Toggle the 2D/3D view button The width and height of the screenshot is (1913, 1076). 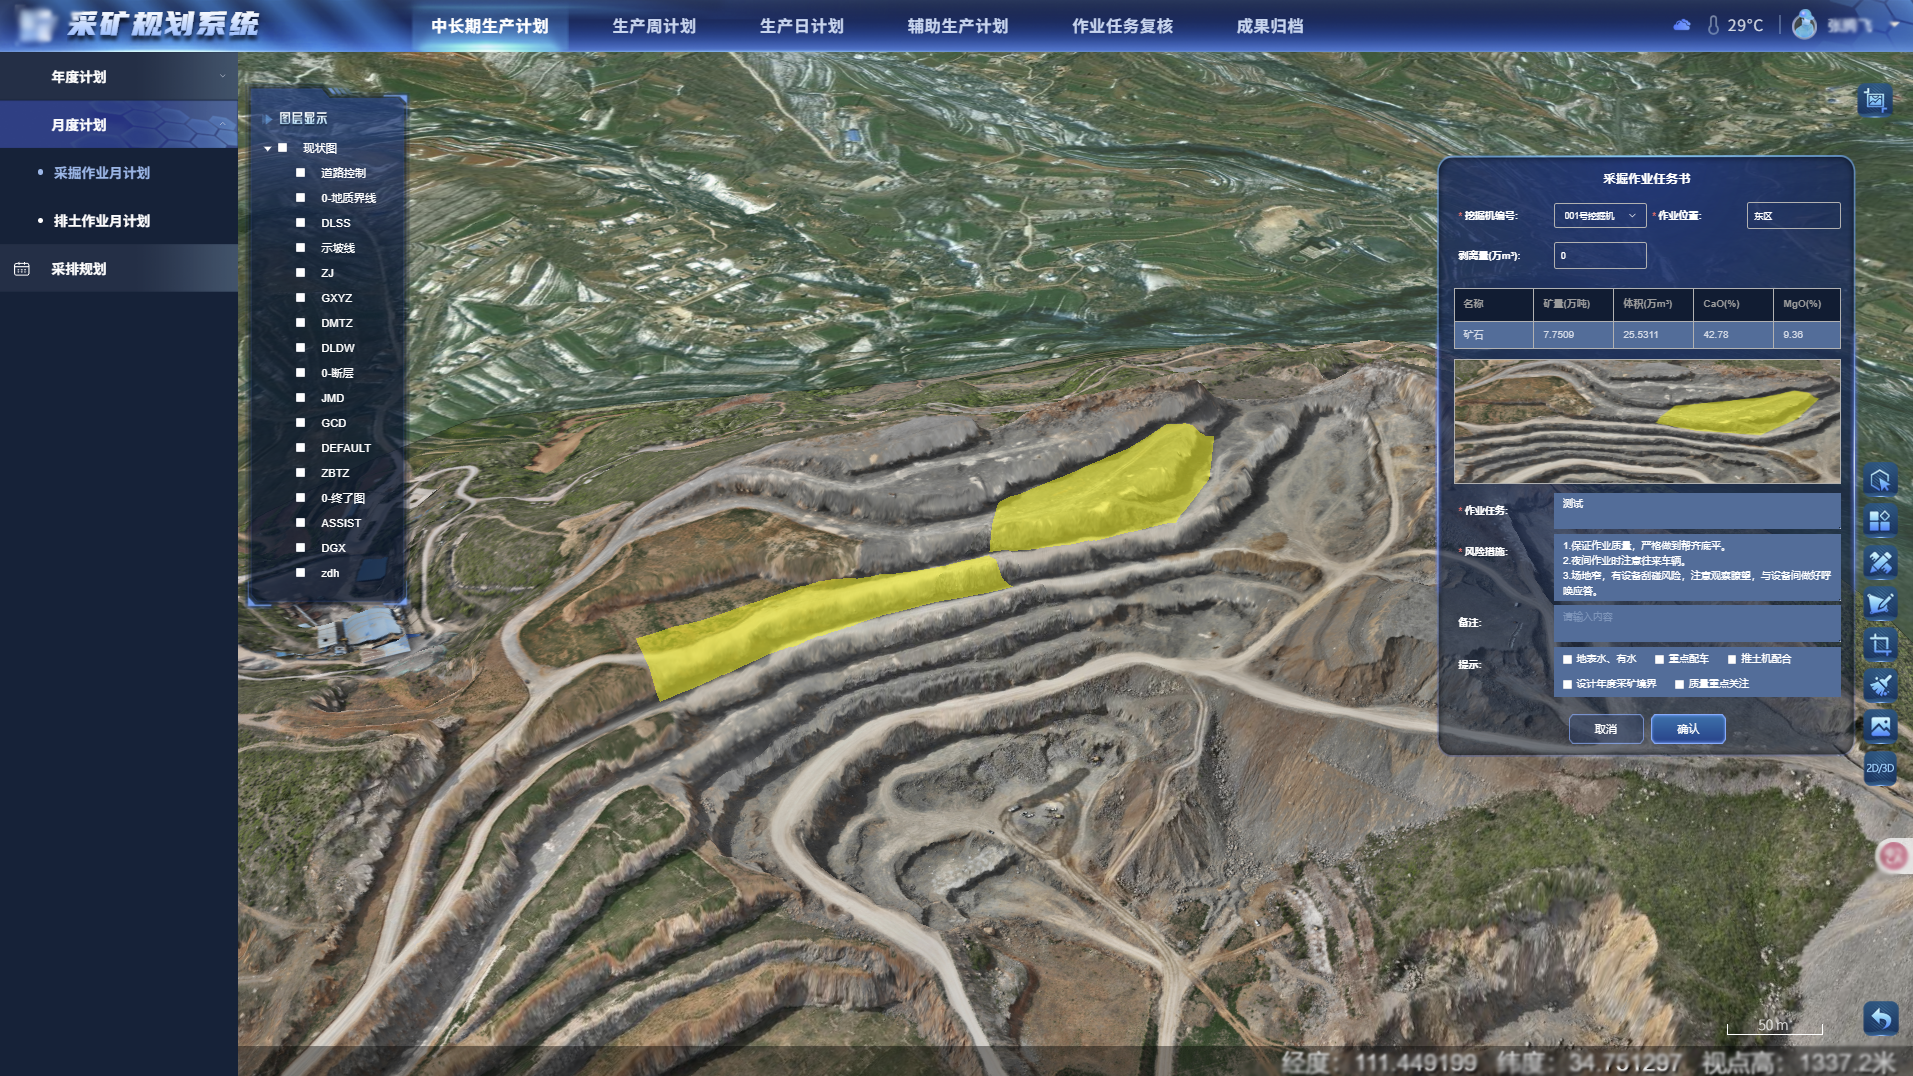[x=1880, y=768]
